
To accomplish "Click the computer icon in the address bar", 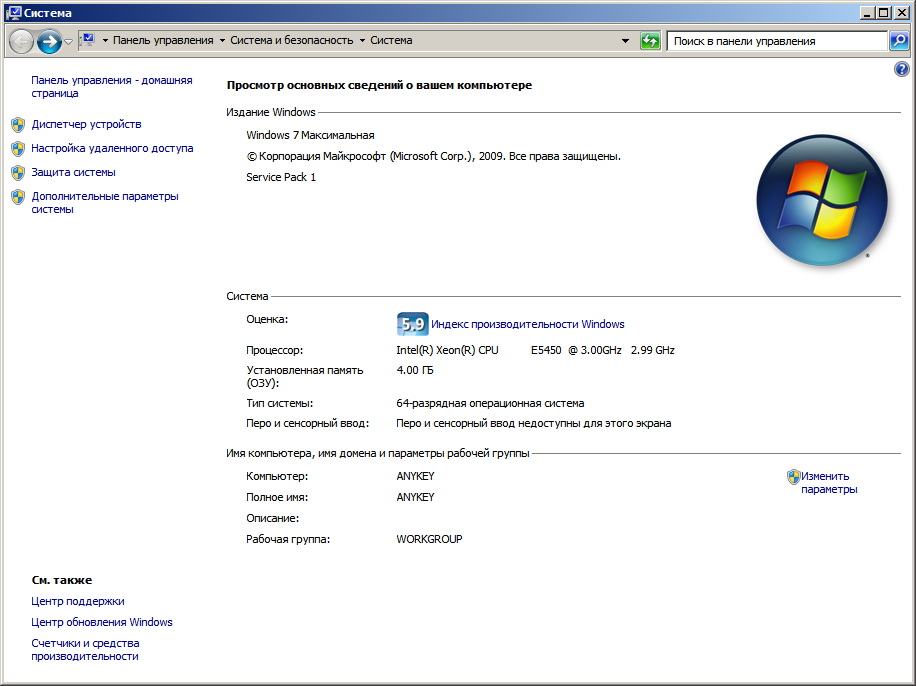I will (88, 40).
